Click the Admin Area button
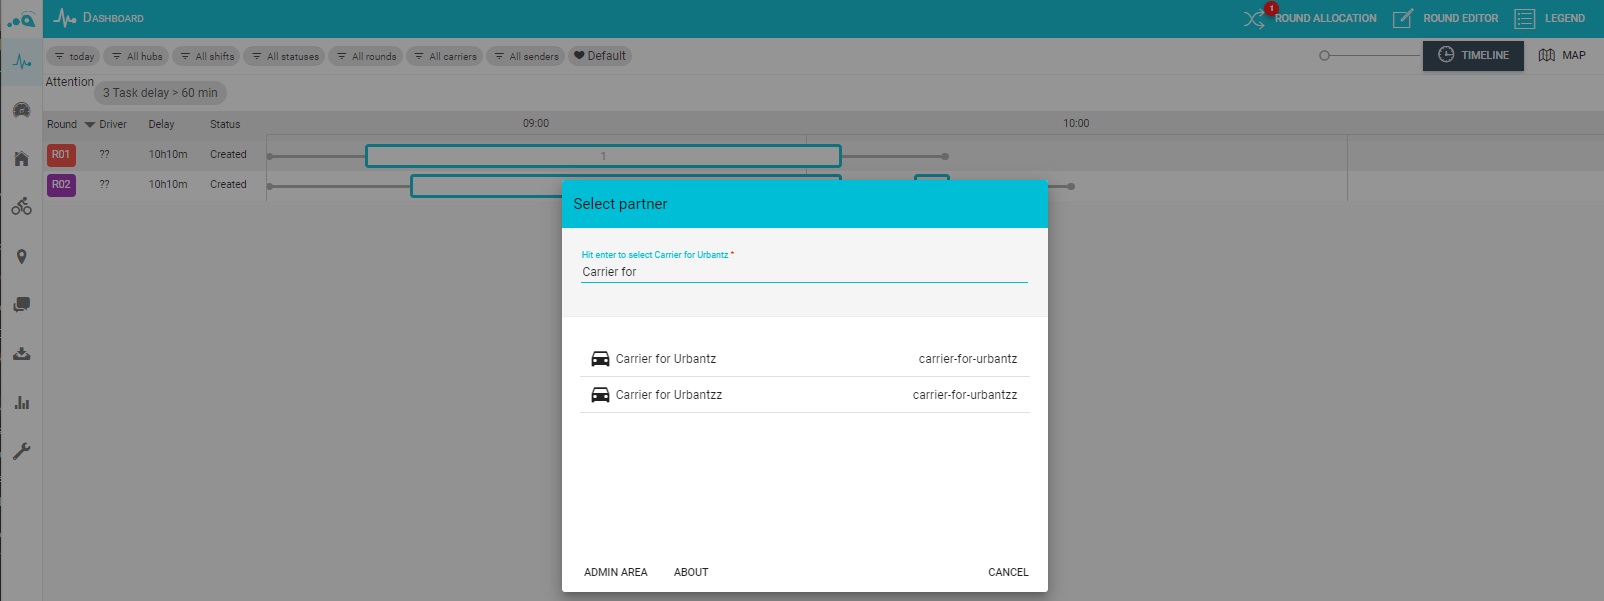 (616, 572)
